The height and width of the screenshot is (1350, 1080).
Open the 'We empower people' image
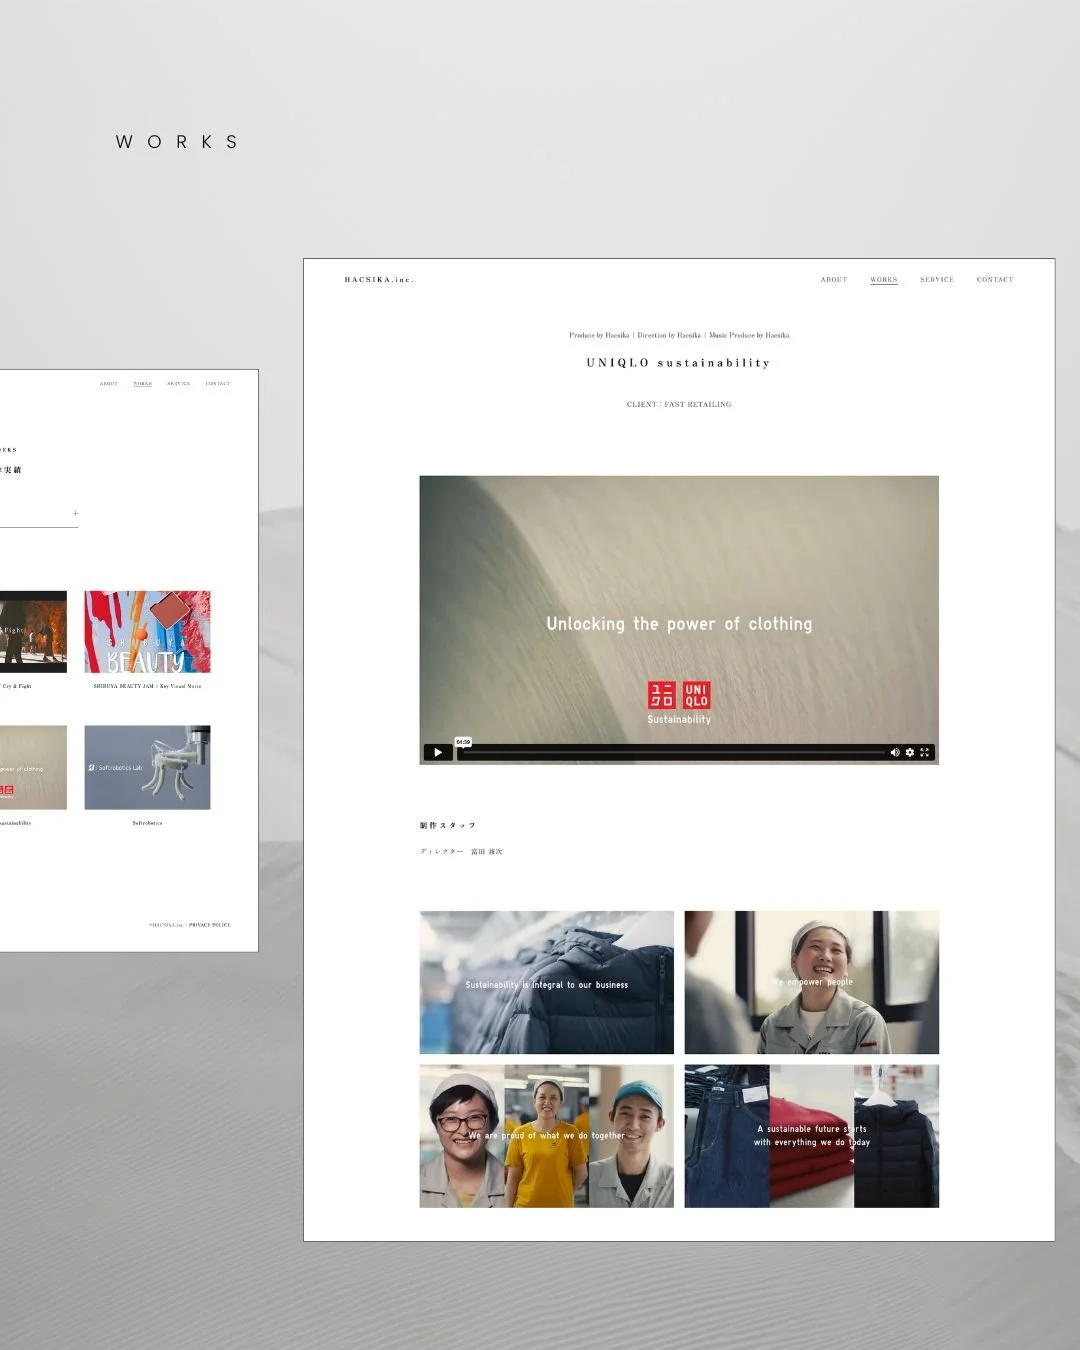click(812, 982)
